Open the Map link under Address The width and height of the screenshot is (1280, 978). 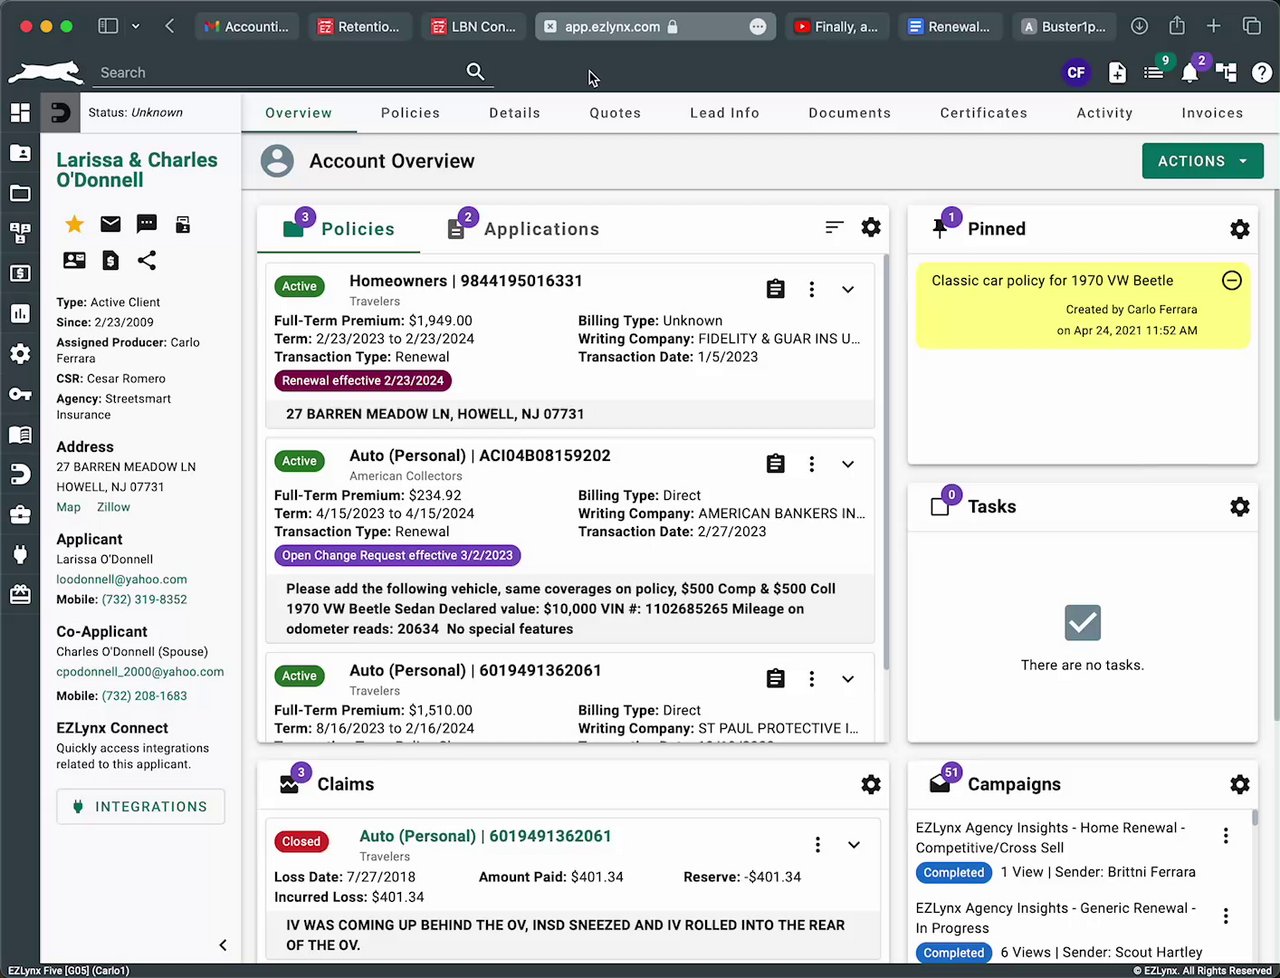[69, 507]
